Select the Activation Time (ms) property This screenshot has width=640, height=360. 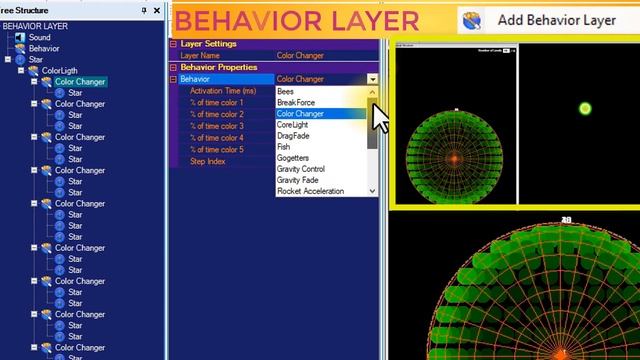point(223,91)
